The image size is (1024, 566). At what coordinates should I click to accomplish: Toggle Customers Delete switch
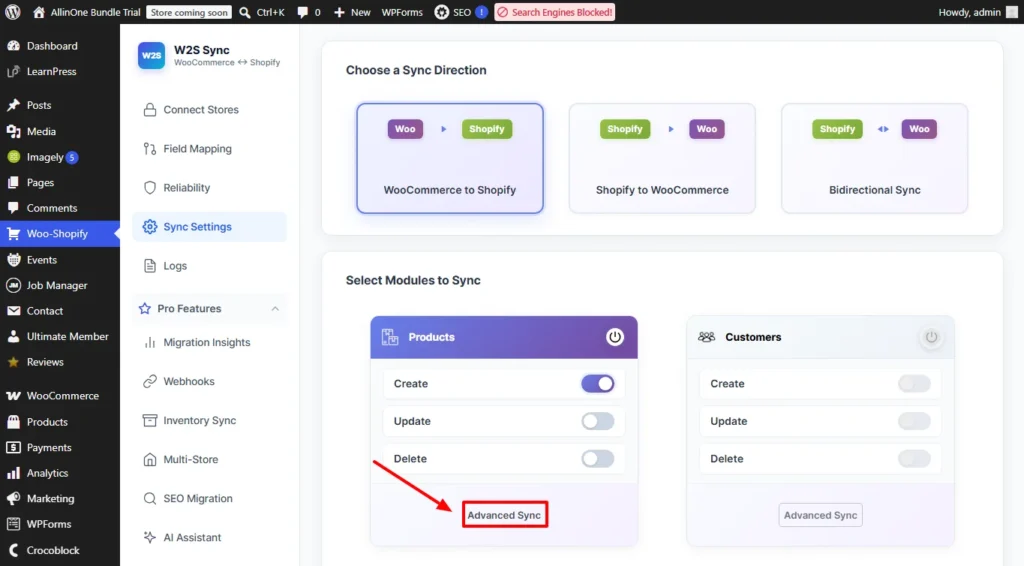914,458
